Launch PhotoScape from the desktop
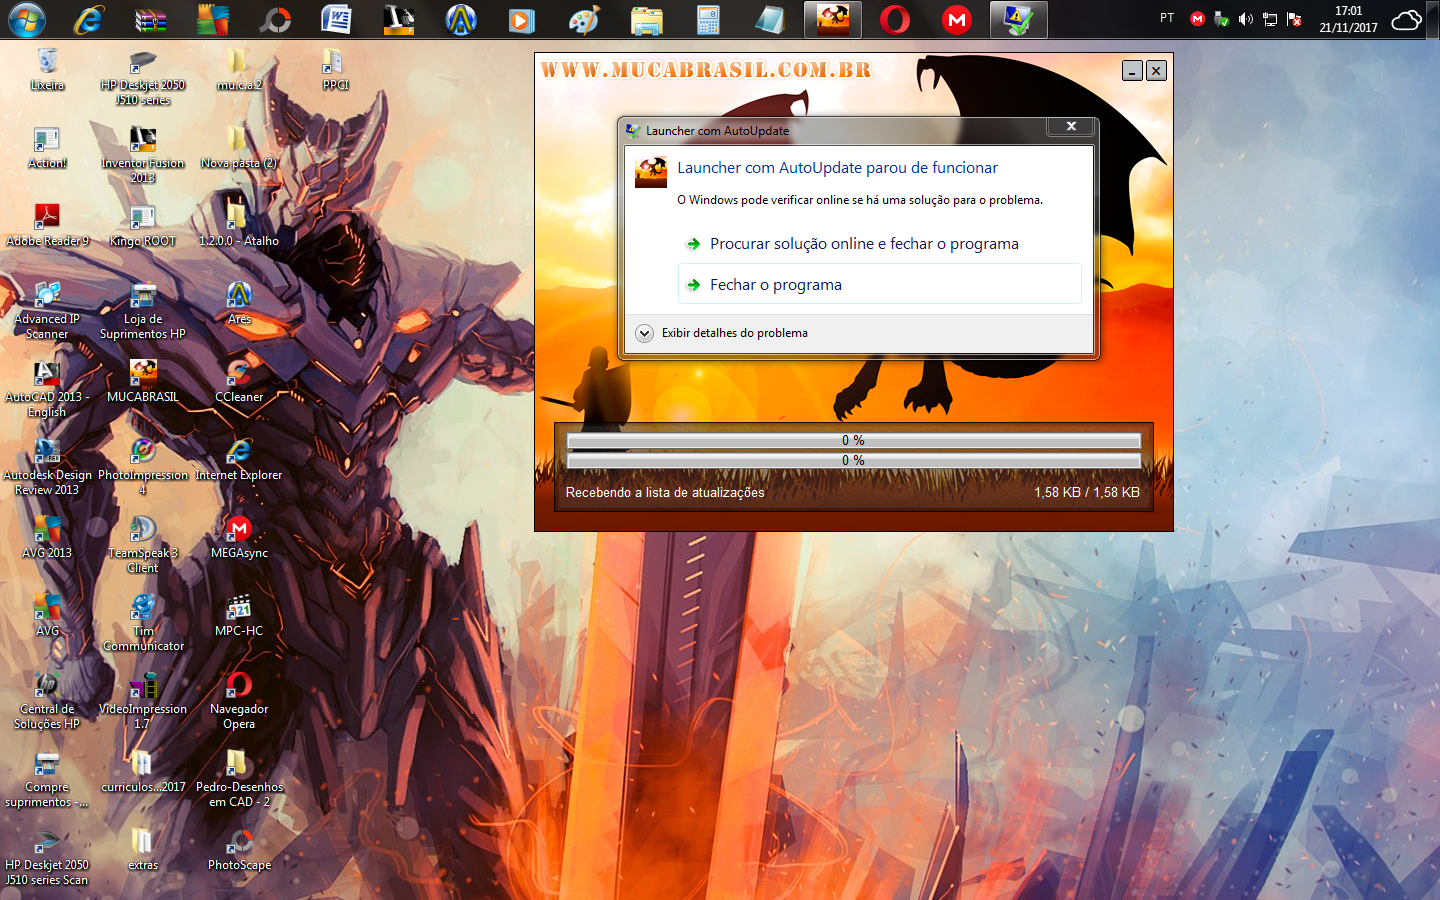1440x900 pixels. tap(239, 847)
